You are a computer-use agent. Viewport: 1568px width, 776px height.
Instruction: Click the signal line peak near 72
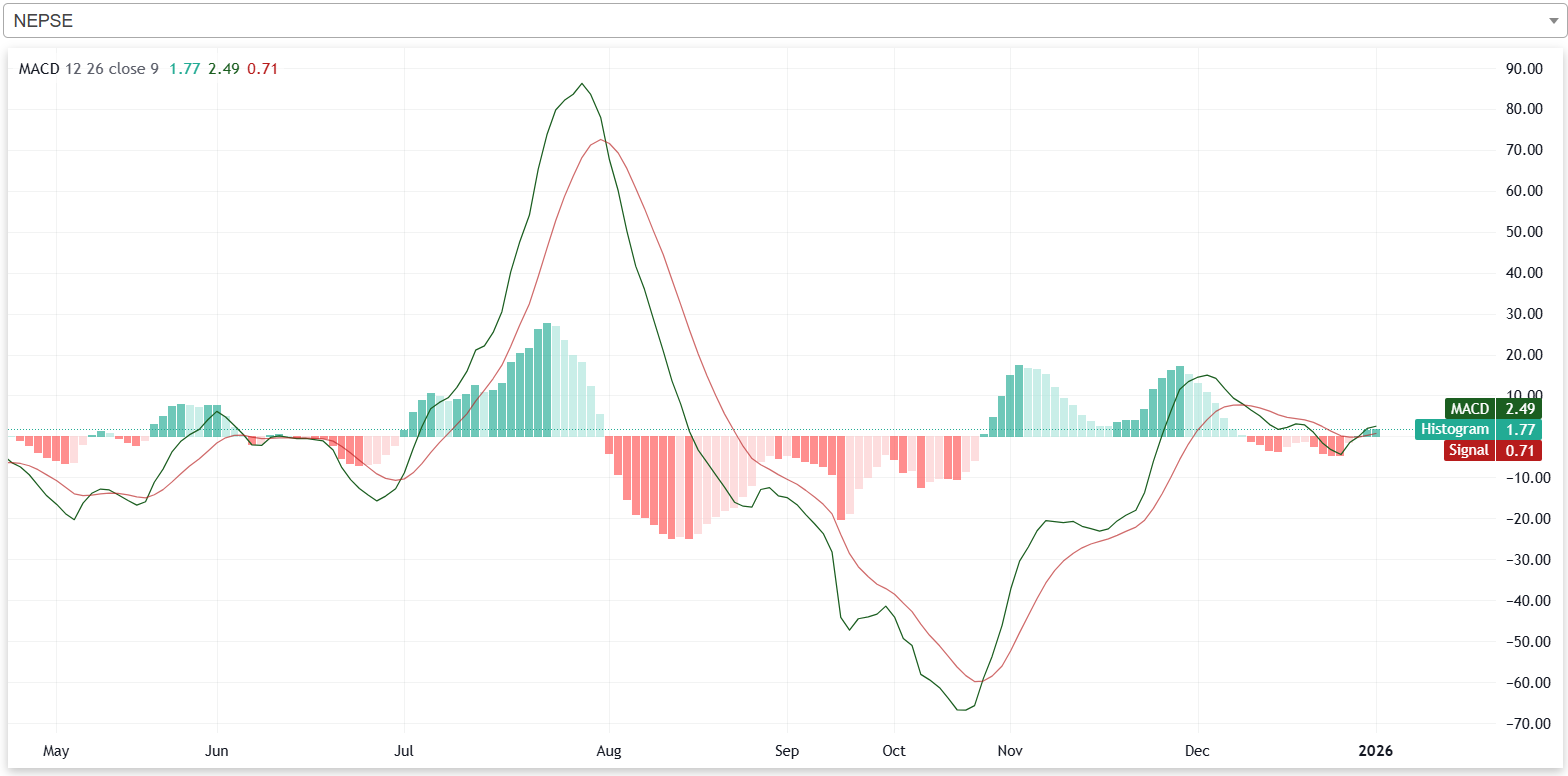click(599, 140)
